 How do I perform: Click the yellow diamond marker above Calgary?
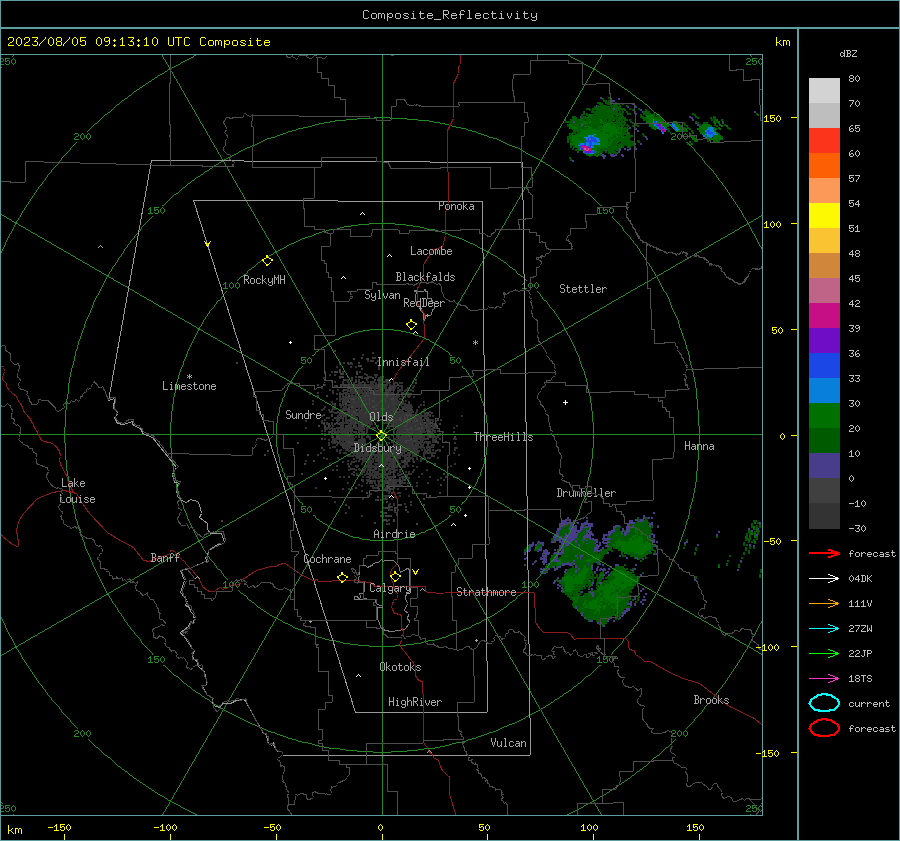pos(395,576)
